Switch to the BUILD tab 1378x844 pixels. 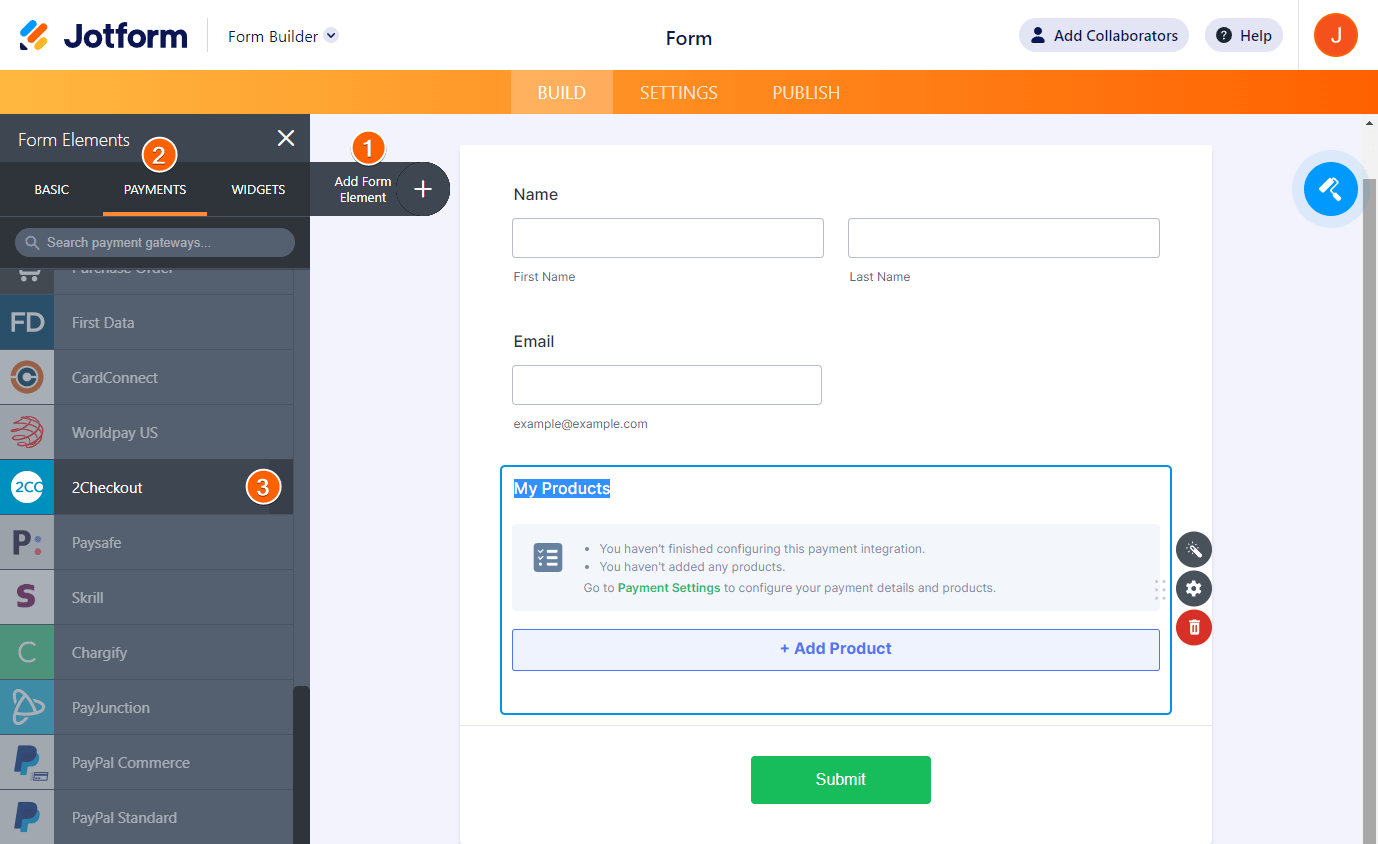pyautogui.click(x=562, y=92)
